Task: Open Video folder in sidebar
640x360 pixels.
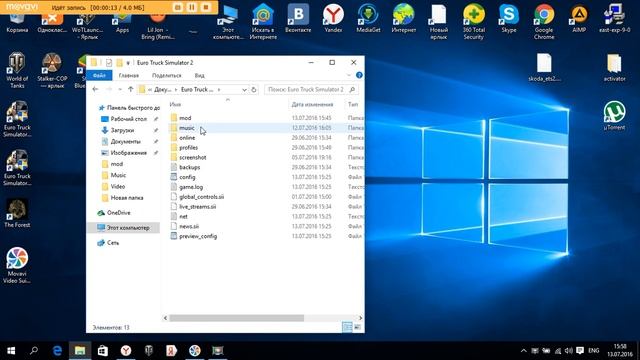Action: [118, 187]
